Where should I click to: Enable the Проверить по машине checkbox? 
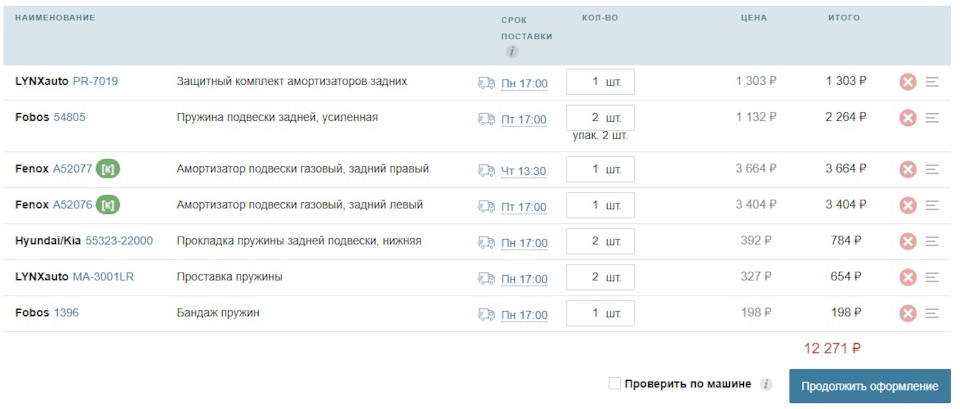coord(615,383)
